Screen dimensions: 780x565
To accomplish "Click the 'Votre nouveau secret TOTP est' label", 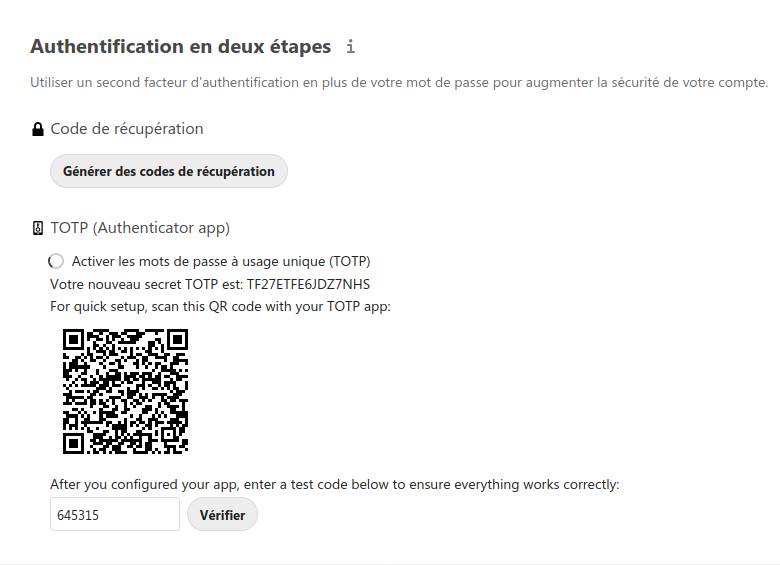I will tap(147, 284).
